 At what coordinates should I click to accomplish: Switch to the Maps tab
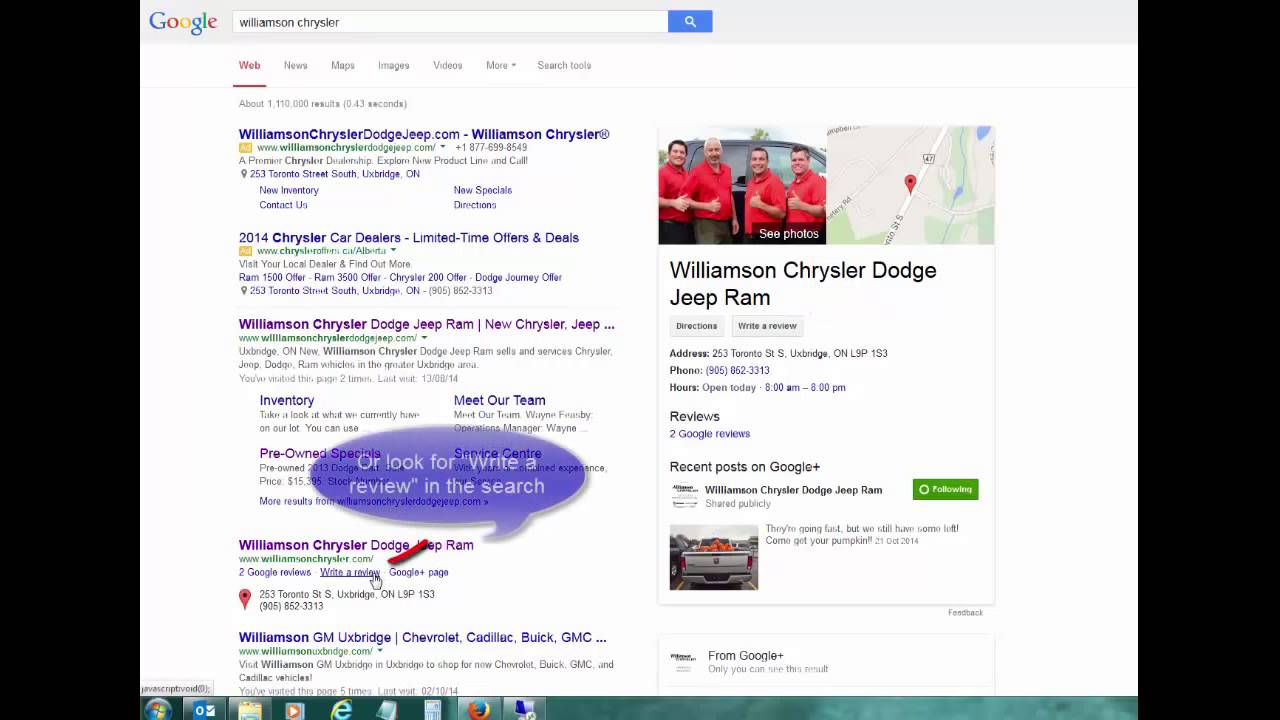(x=343, y=65)
